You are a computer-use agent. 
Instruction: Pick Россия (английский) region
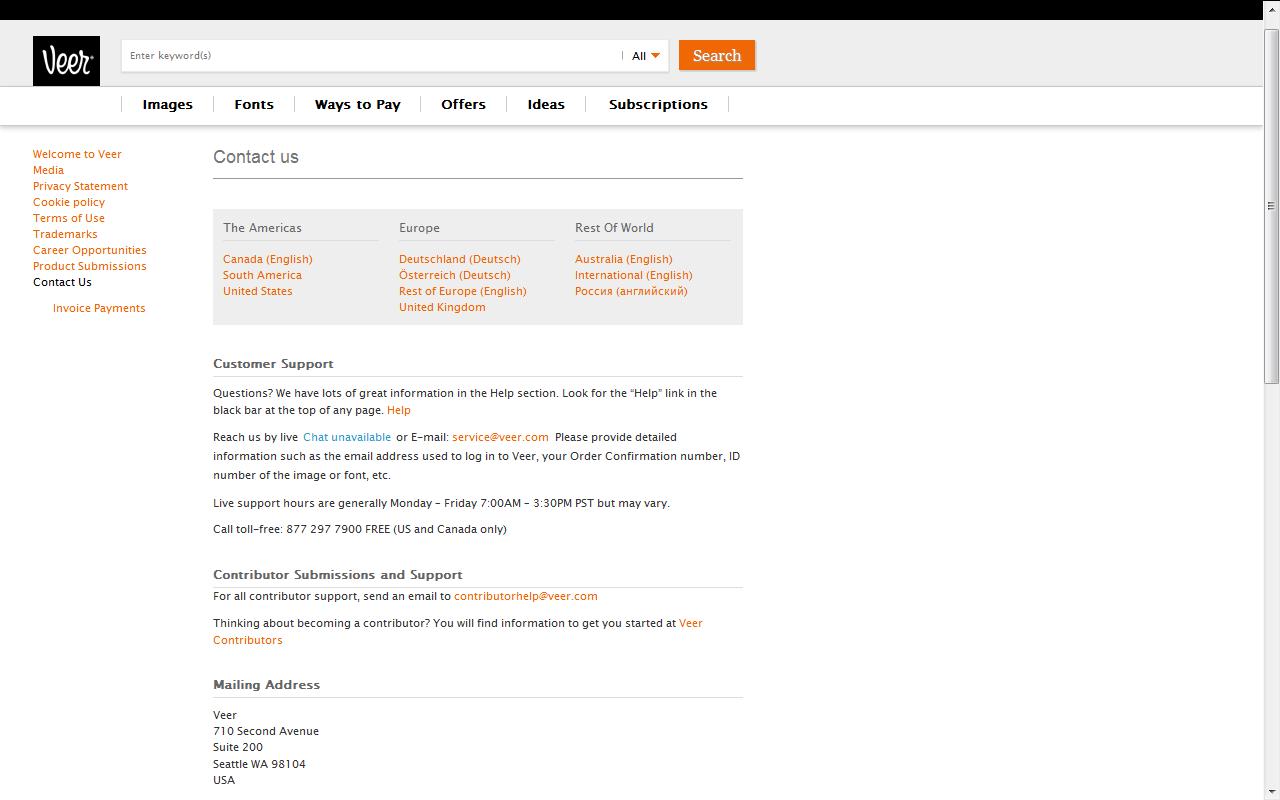click(631, 291)
